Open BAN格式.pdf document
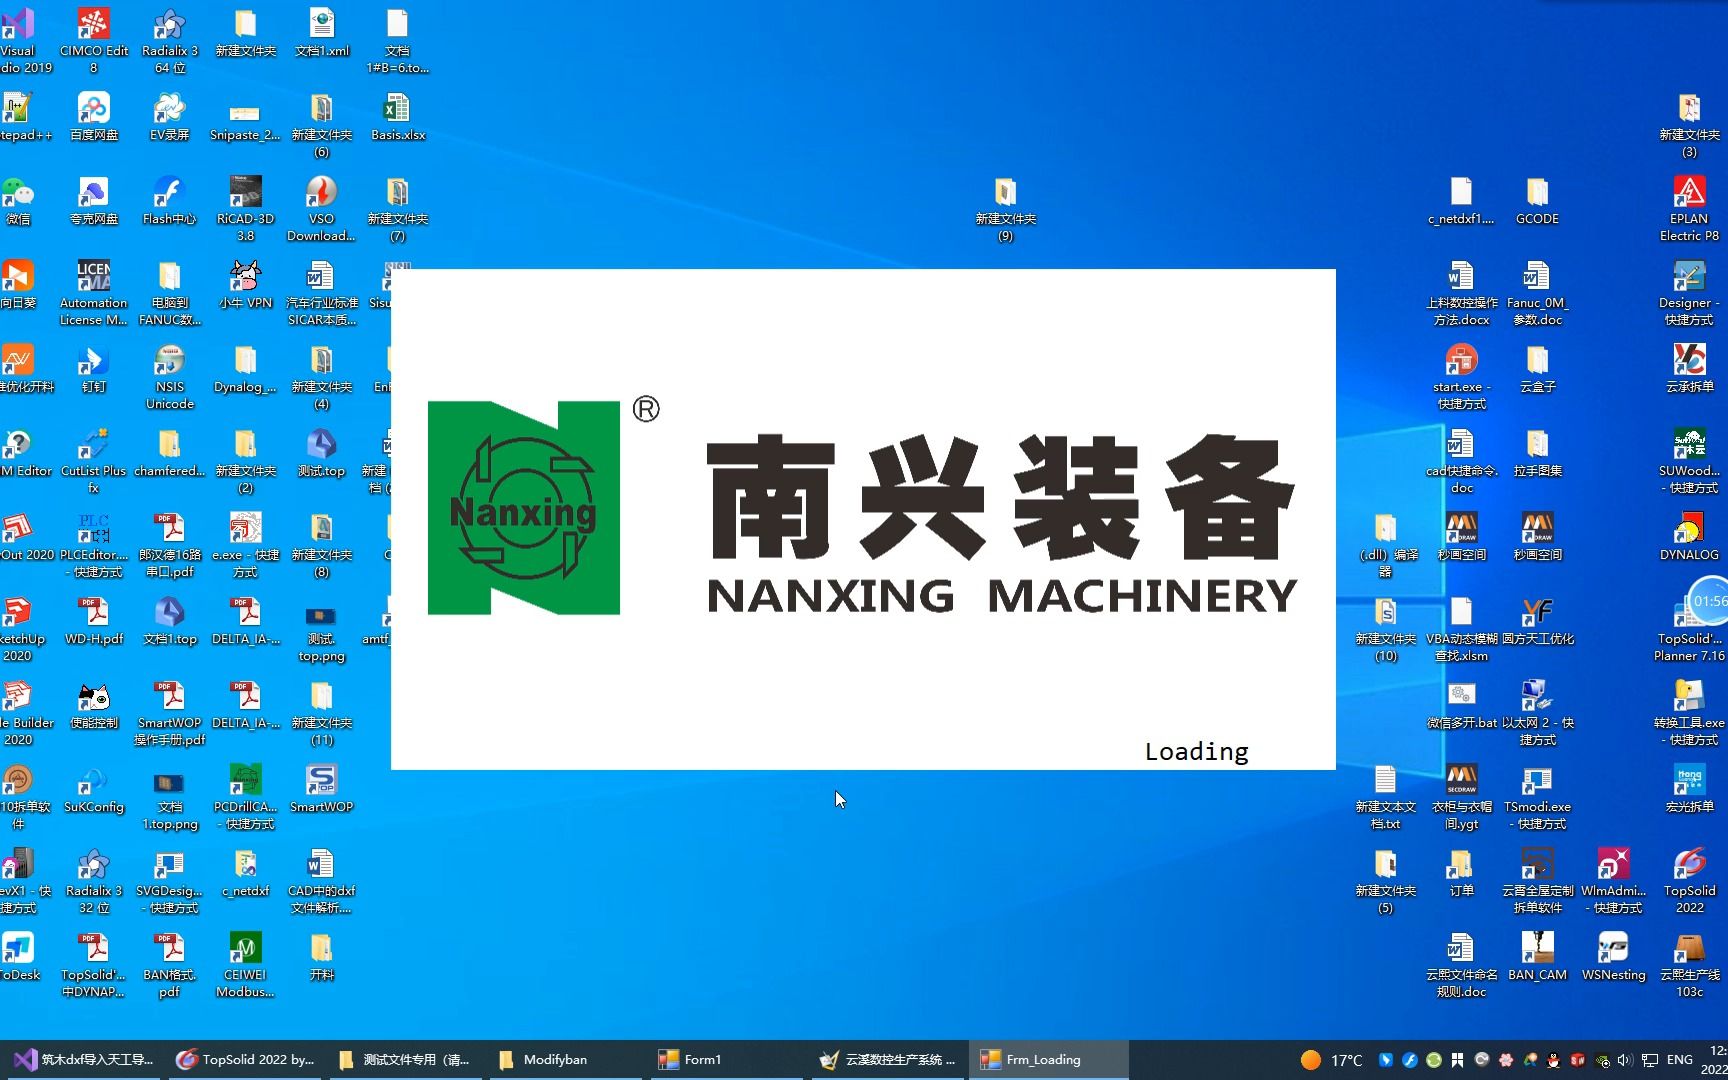This screenshot has width=1728, height=1080. point(170,964)
